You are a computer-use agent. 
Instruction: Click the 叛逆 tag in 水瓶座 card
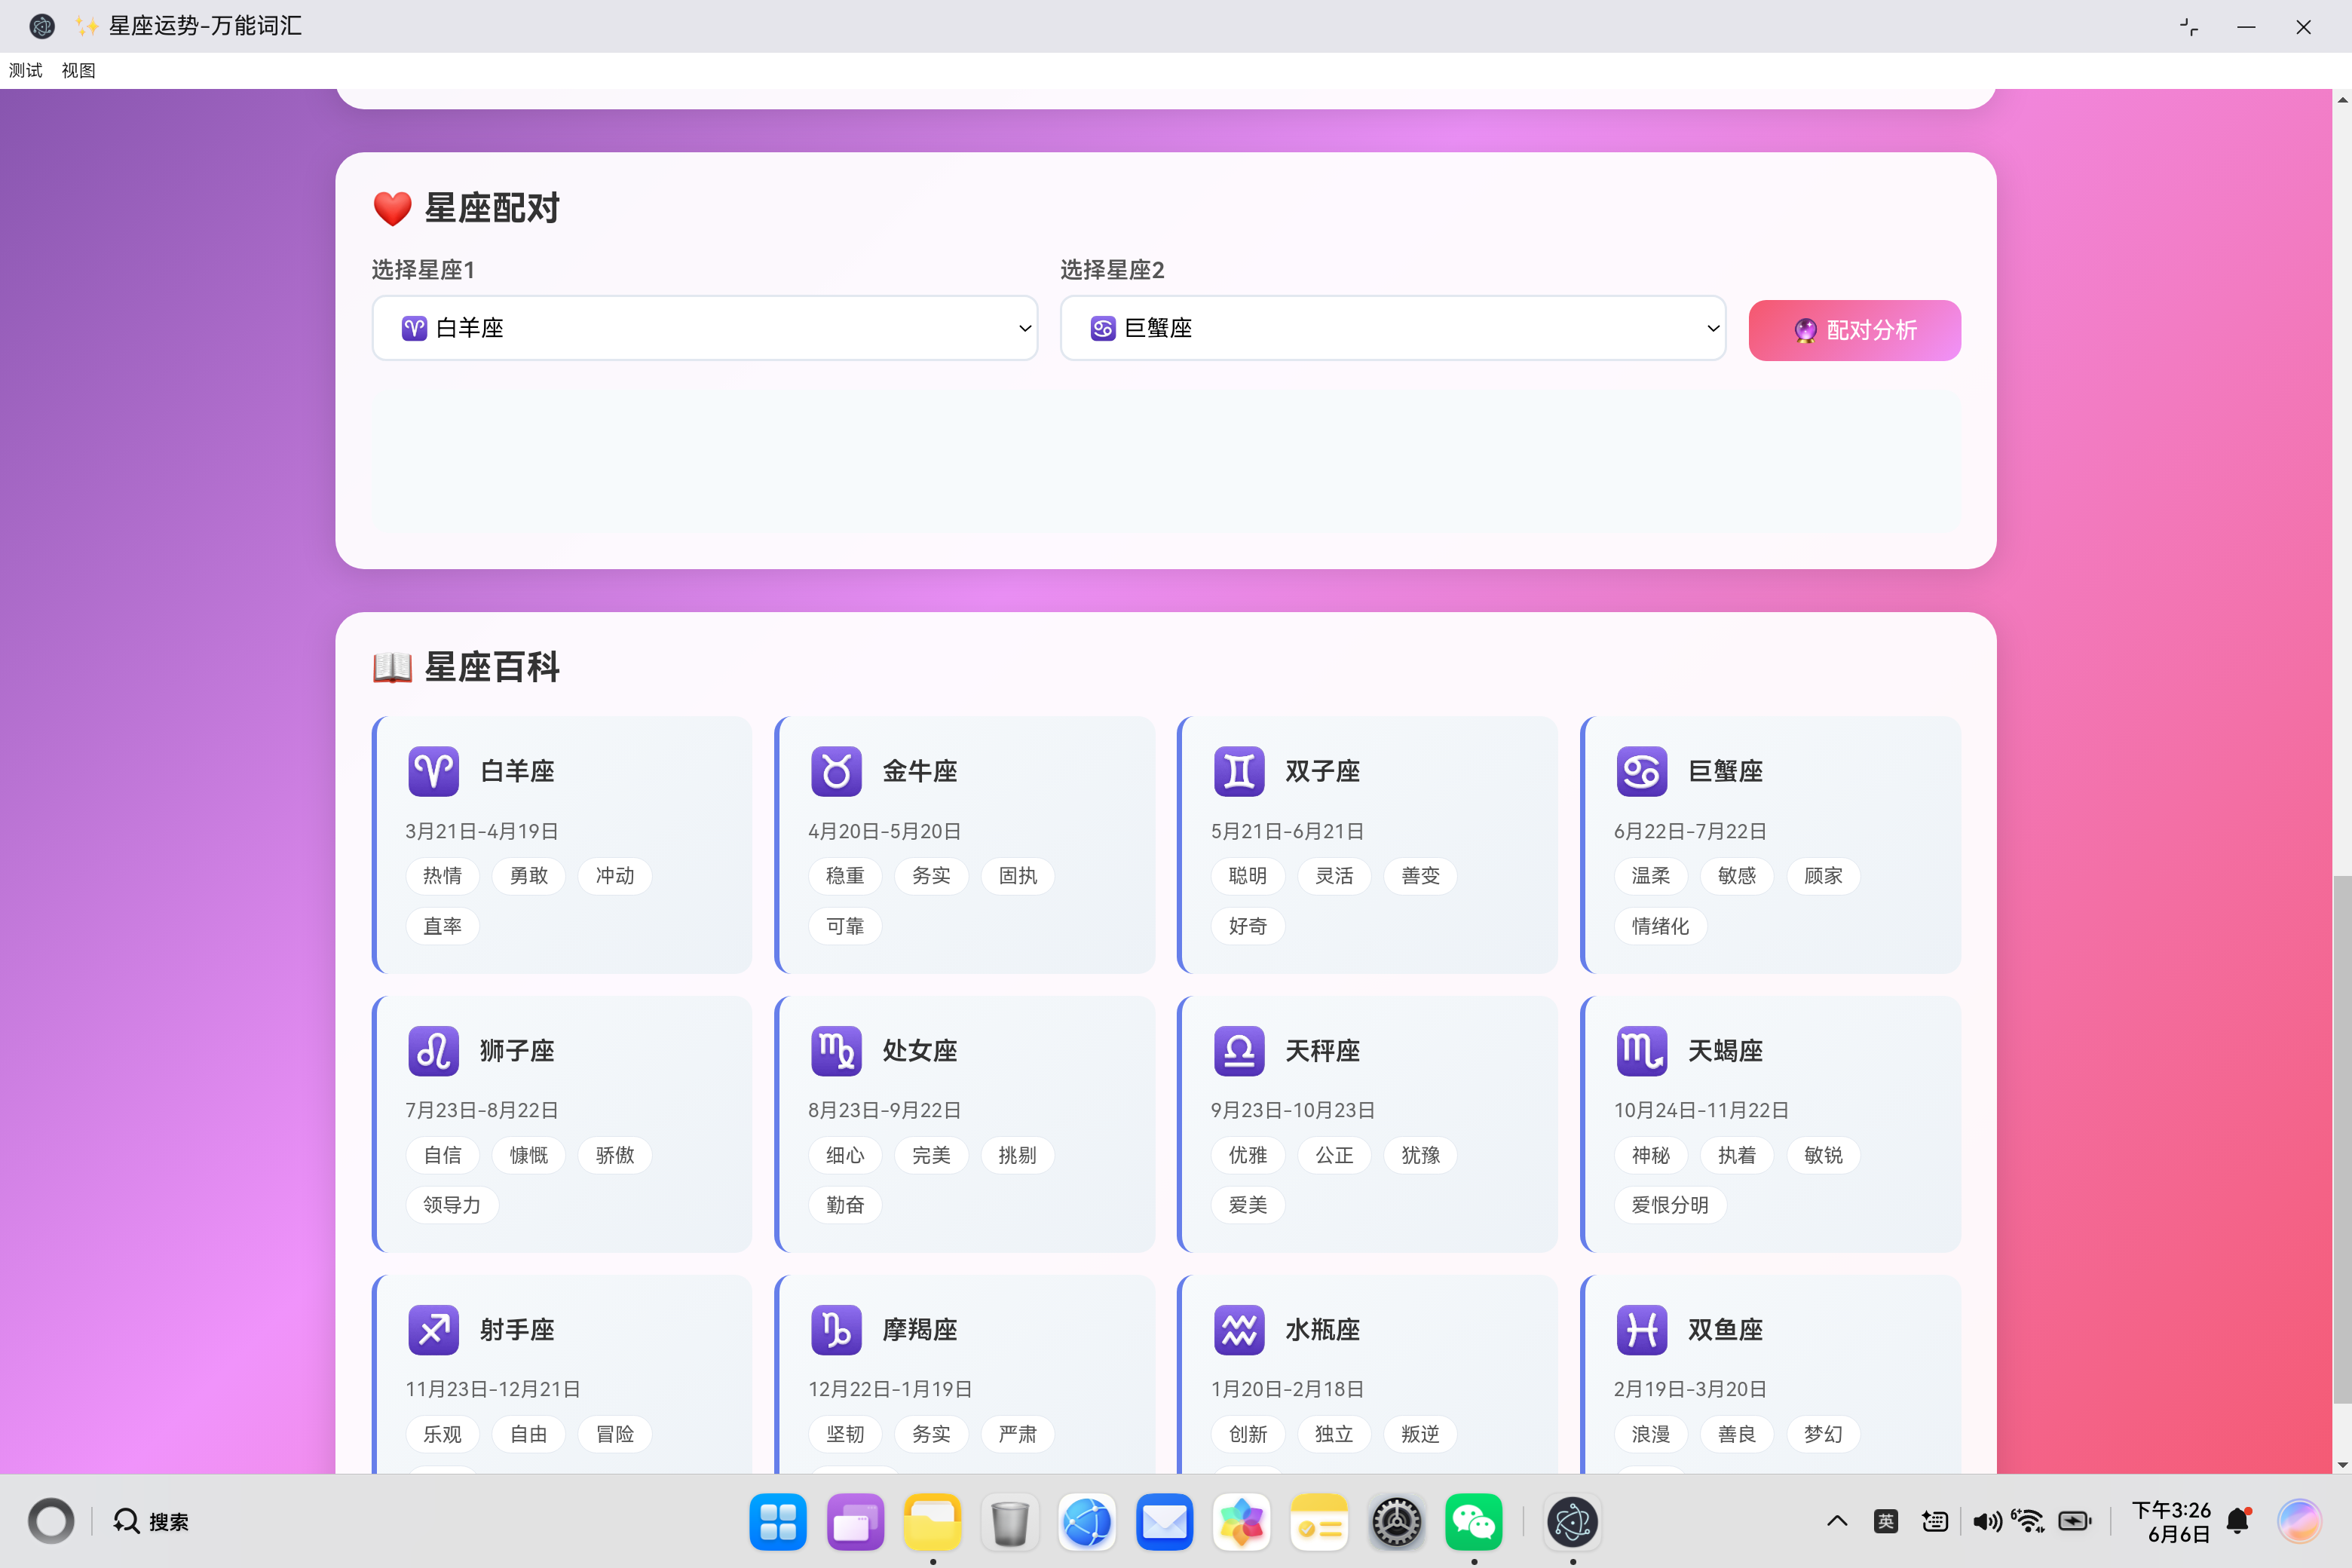coord(1420,1434)
